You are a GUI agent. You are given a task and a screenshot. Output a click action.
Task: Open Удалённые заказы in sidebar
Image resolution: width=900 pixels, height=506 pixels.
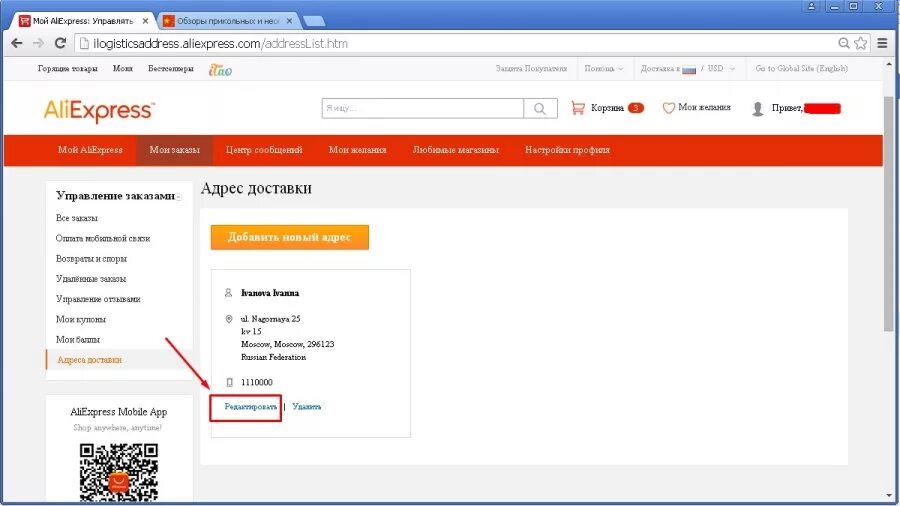tap(91, 279)
